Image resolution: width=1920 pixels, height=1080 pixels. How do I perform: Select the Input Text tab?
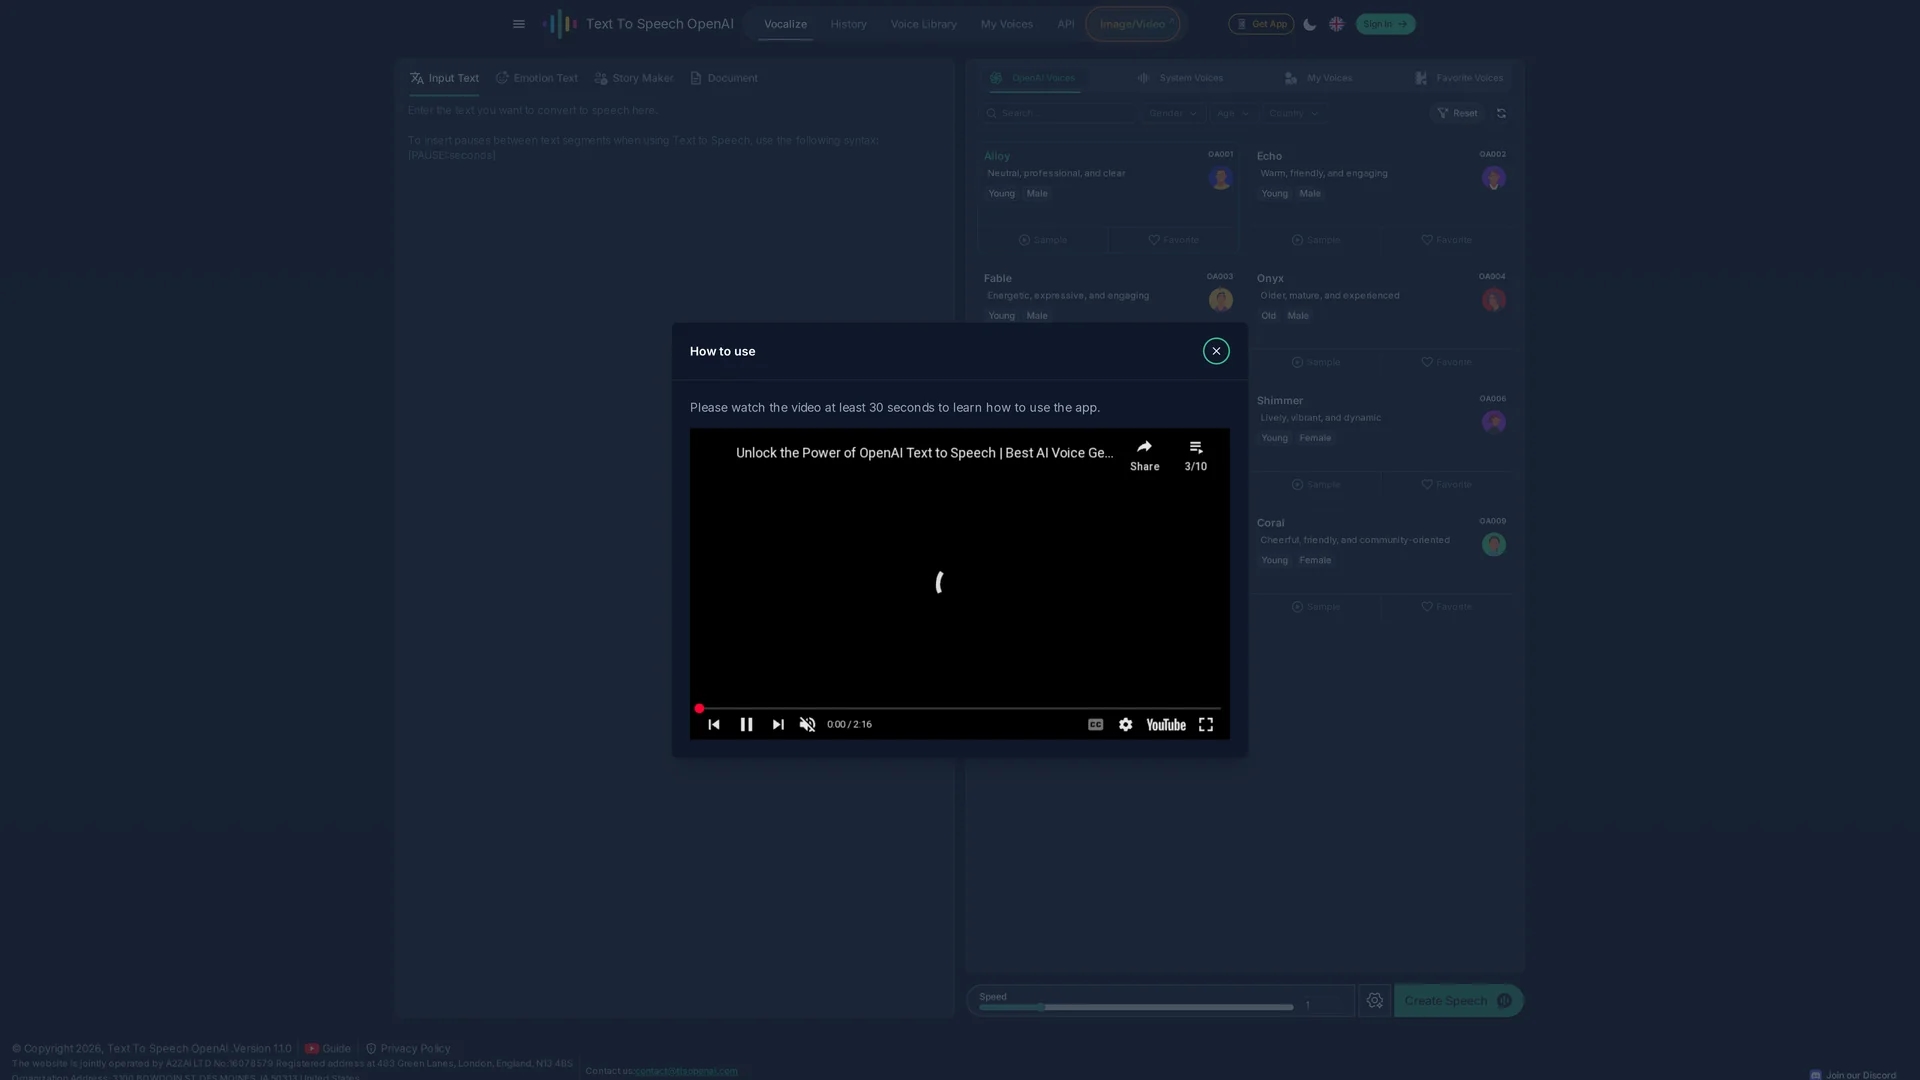pos(444,78)
